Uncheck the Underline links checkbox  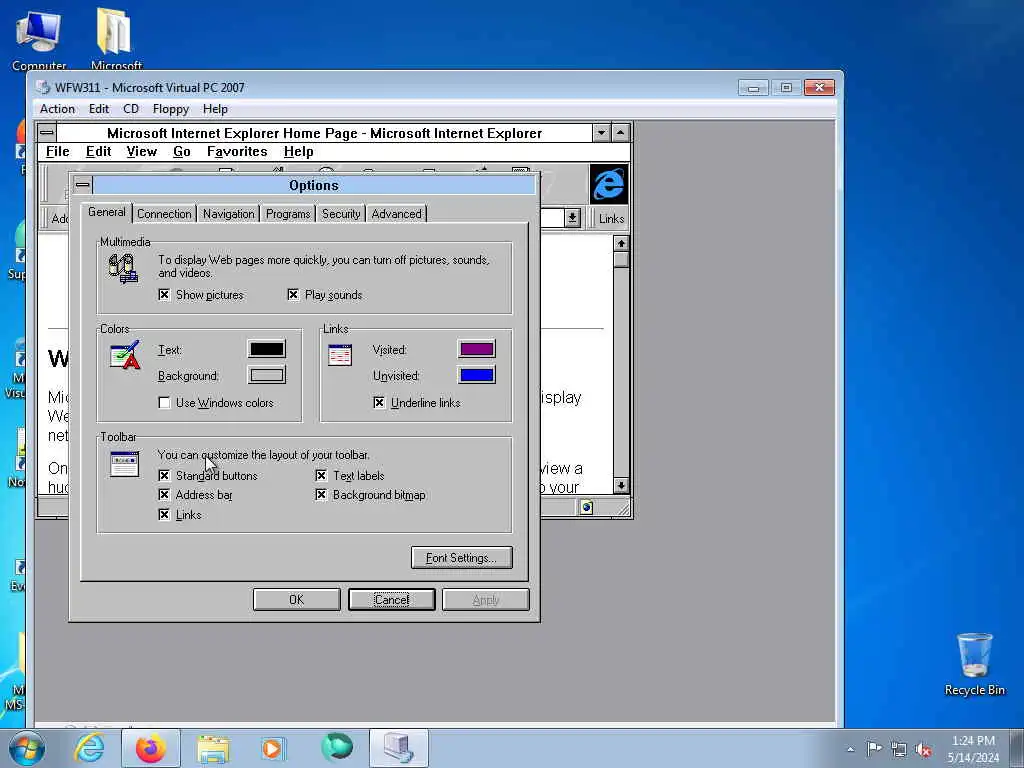[379, 402]
